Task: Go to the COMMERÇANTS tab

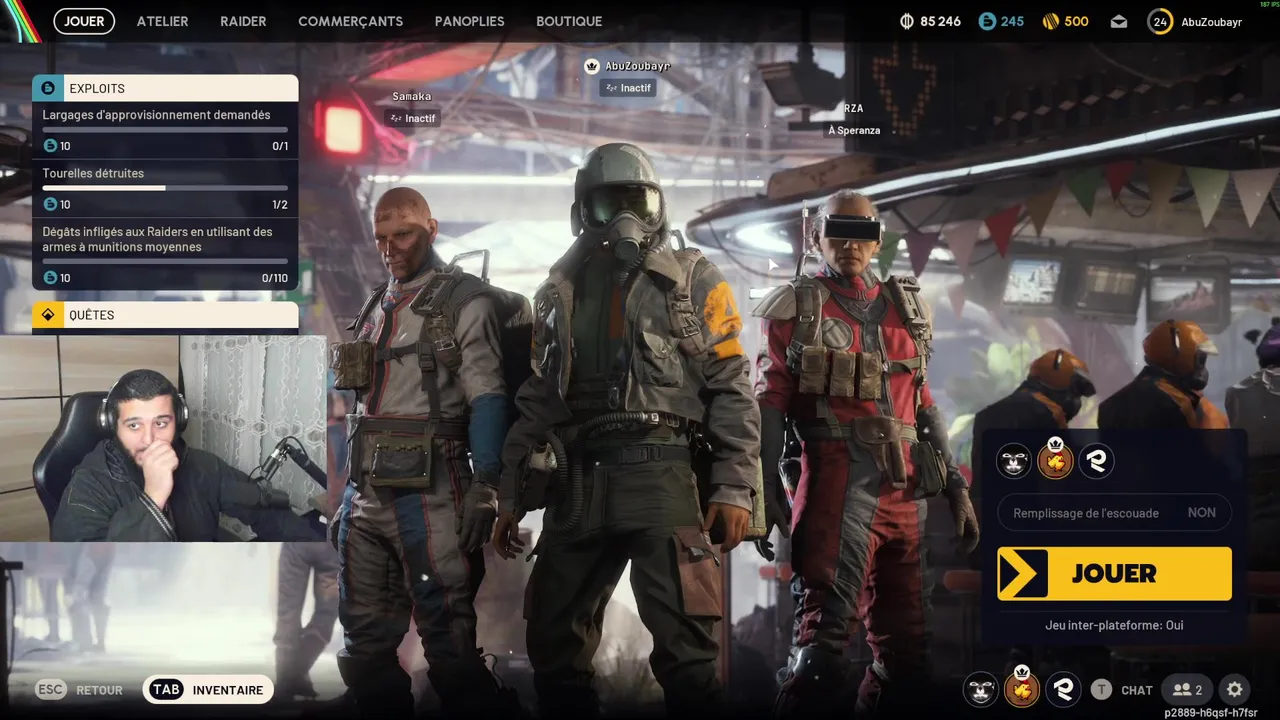Action: [x=350, y=21]
